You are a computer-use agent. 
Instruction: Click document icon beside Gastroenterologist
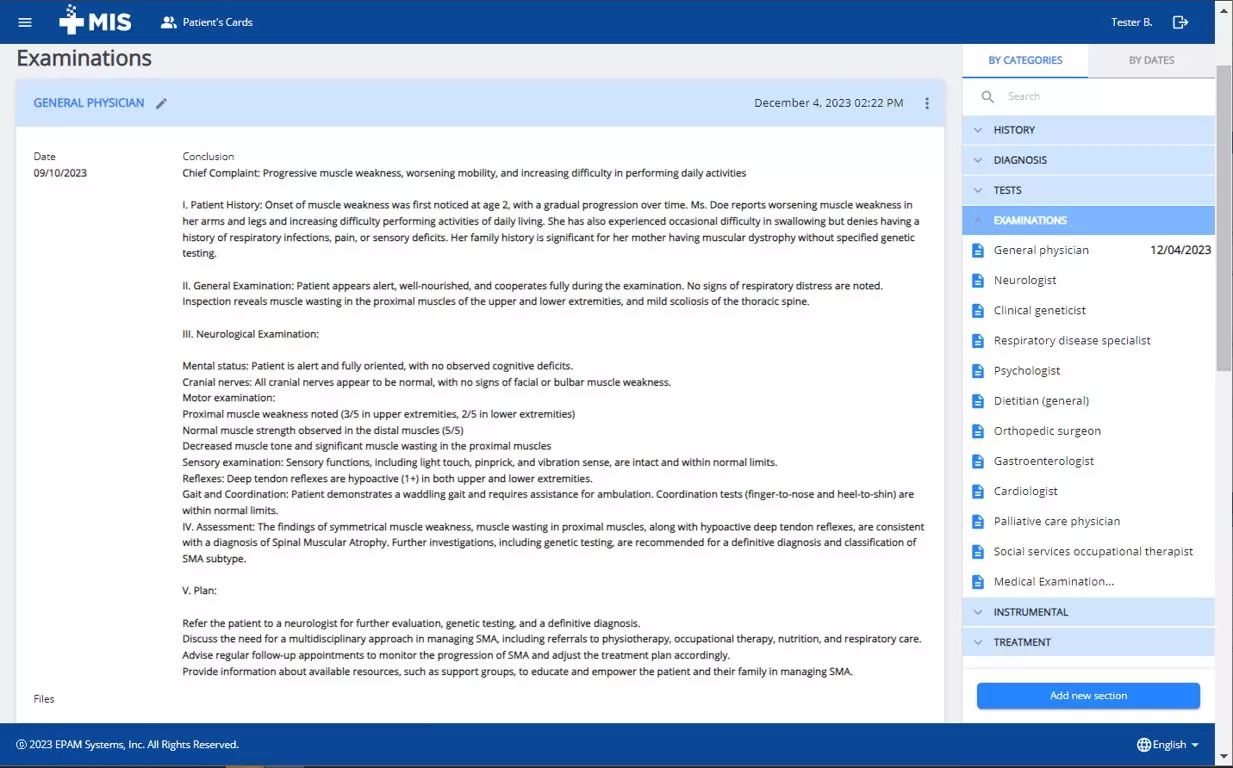pyautogui.click(x=978, y=461)
